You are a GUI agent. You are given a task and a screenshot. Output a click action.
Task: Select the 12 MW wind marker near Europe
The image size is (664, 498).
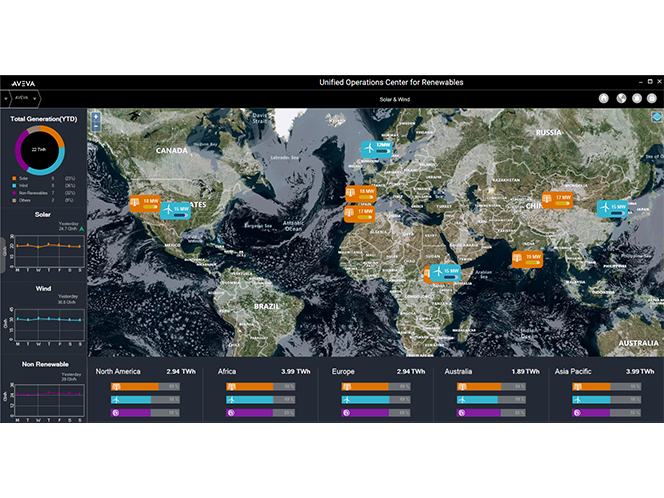(x=376, y=149)
